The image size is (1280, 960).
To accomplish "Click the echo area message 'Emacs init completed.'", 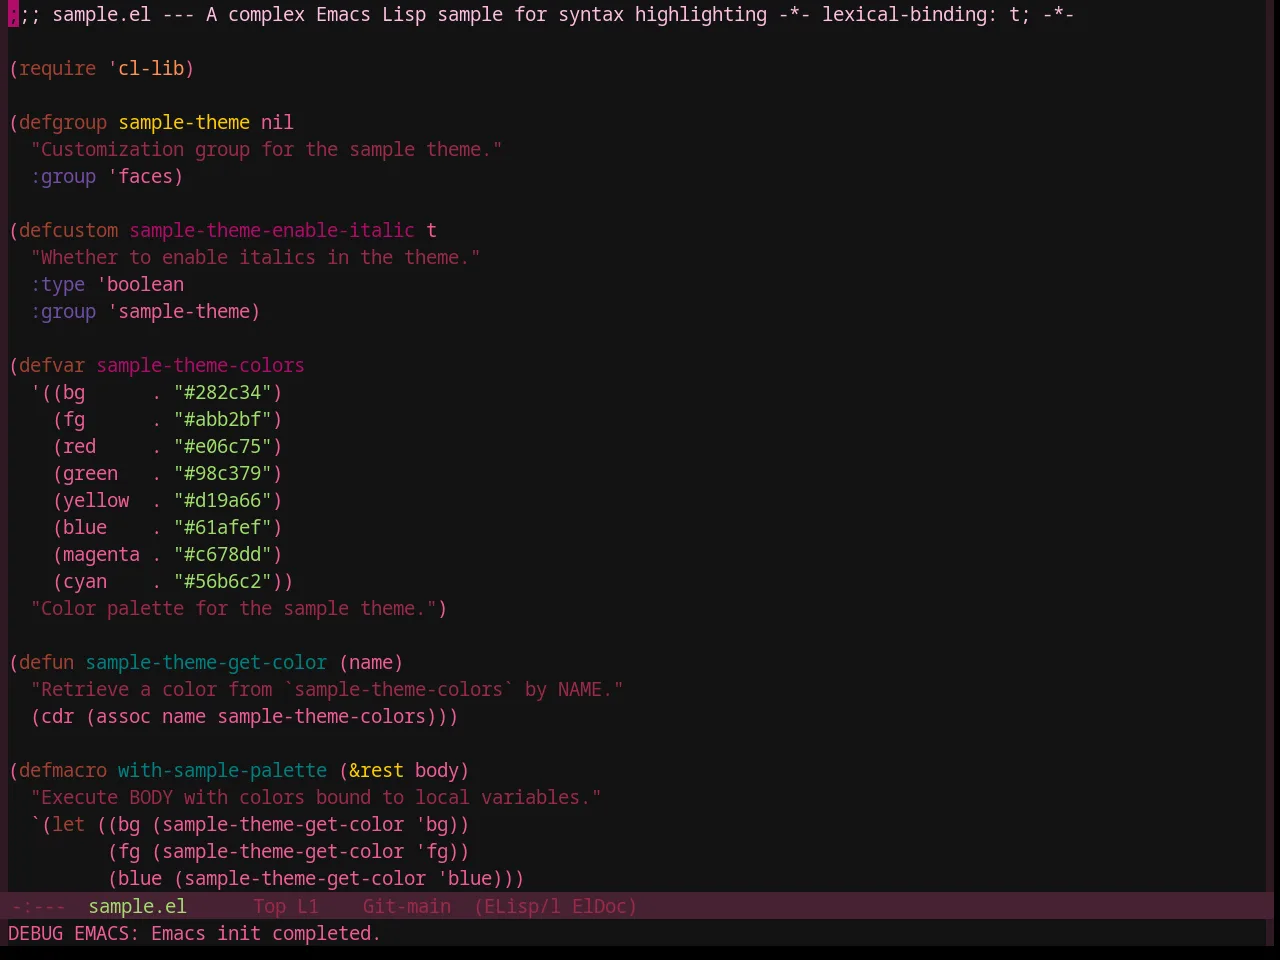I will point(266,933).
